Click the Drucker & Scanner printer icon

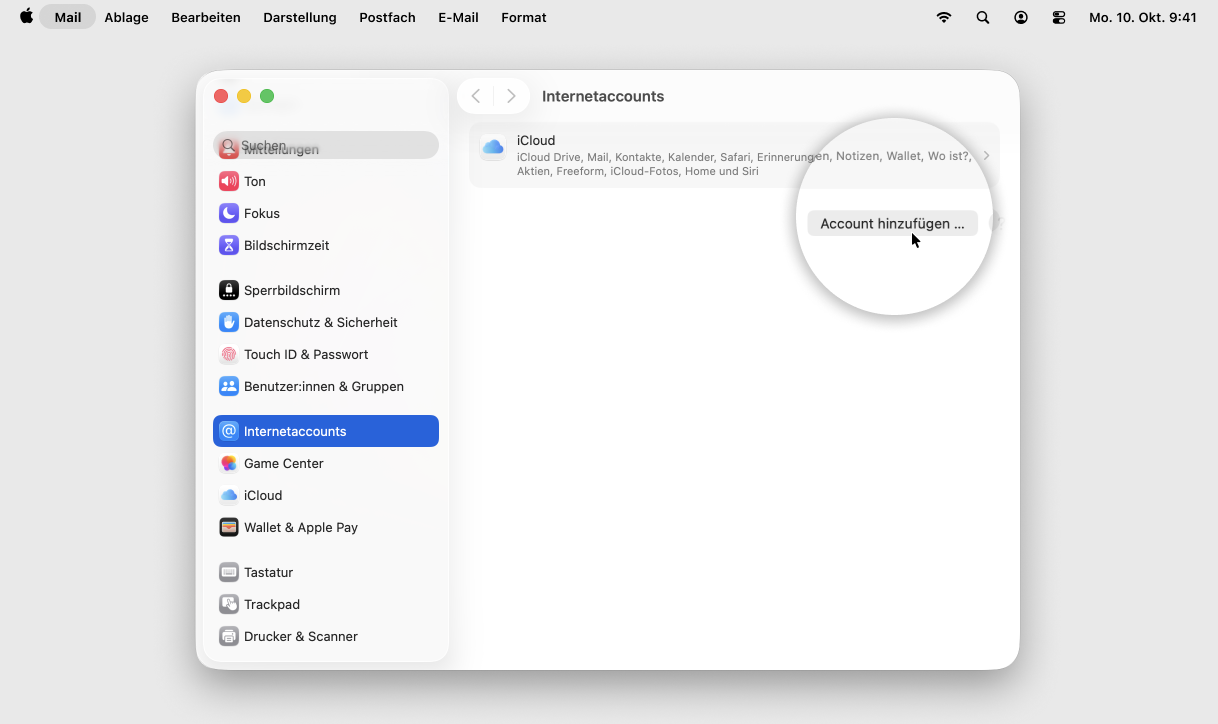229,636
